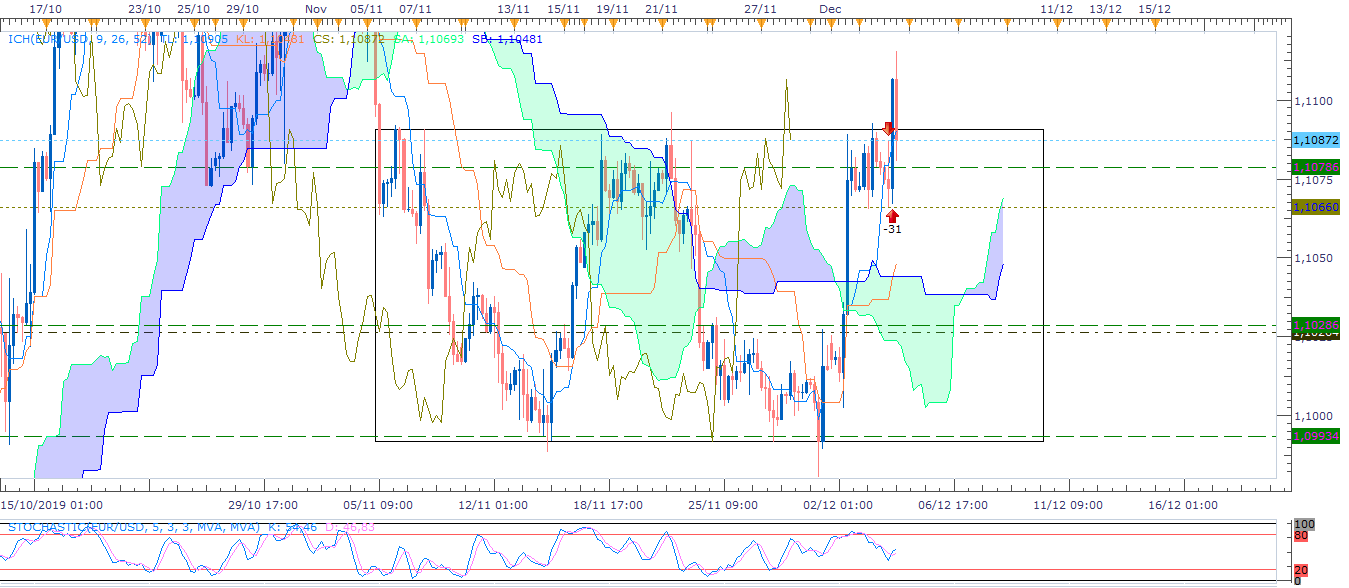The image size is (1349, 588).
Task: Click the SB: 1,10481 legend entry
Action: point(507,39)
